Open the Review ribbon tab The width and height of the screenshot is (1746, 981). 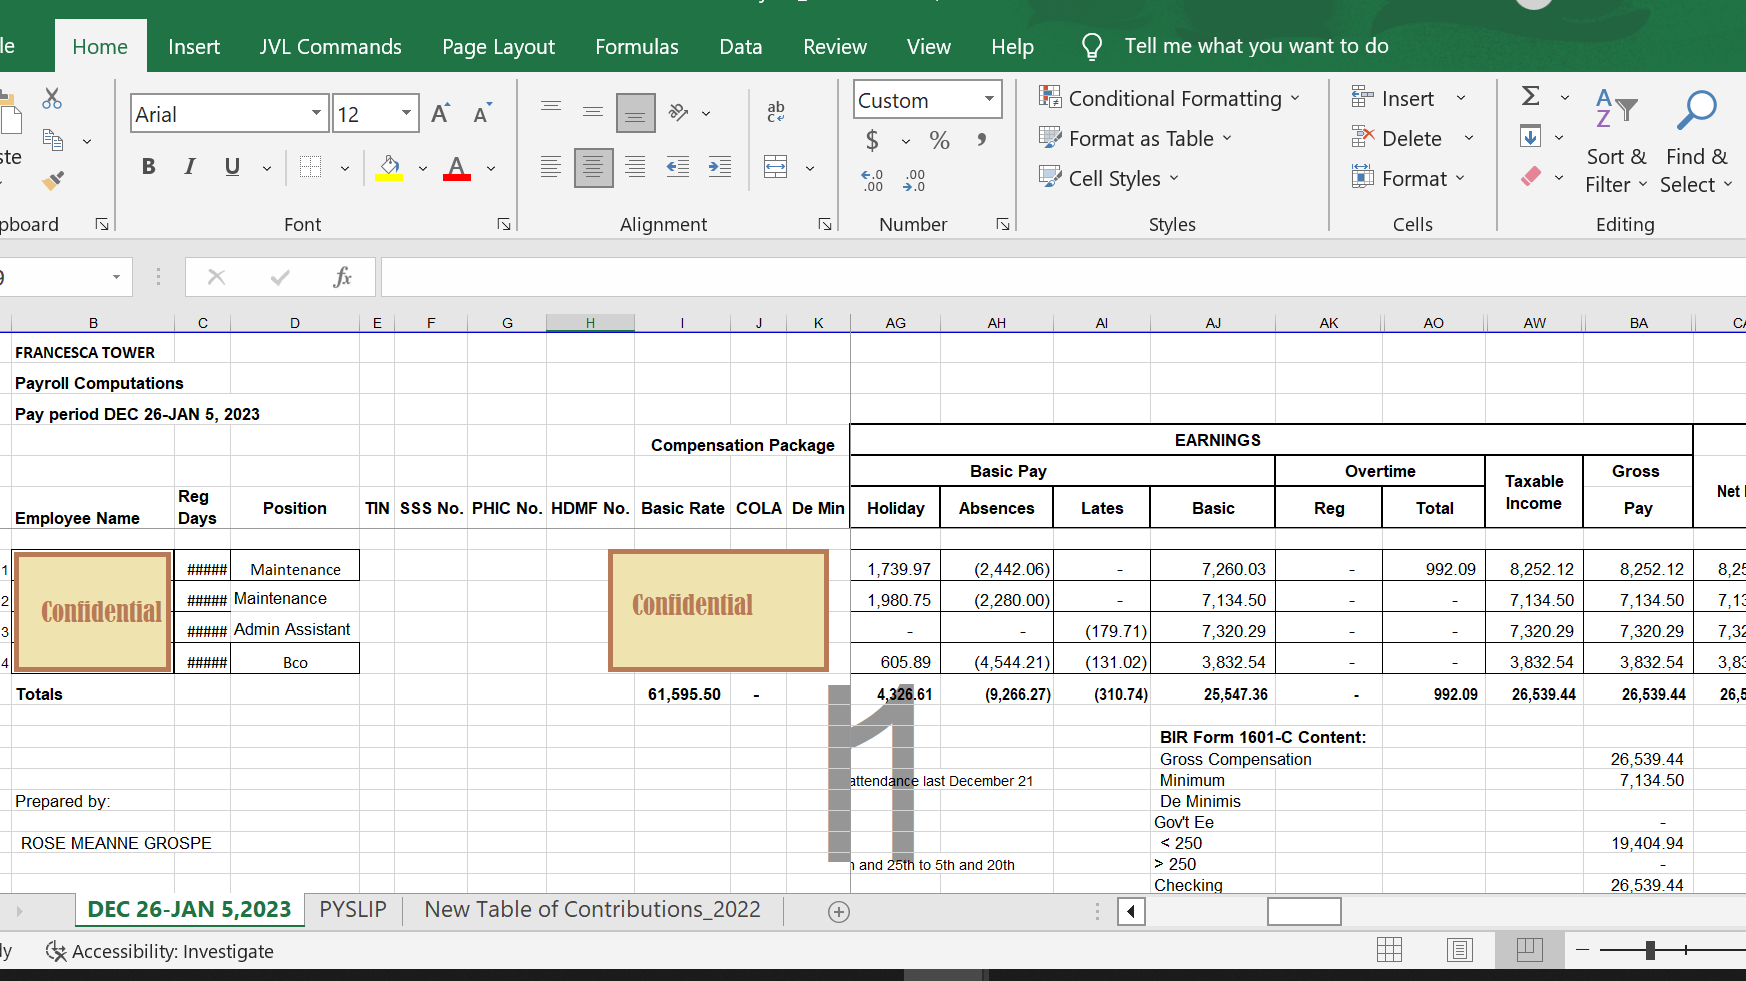[x=835, y=46]
